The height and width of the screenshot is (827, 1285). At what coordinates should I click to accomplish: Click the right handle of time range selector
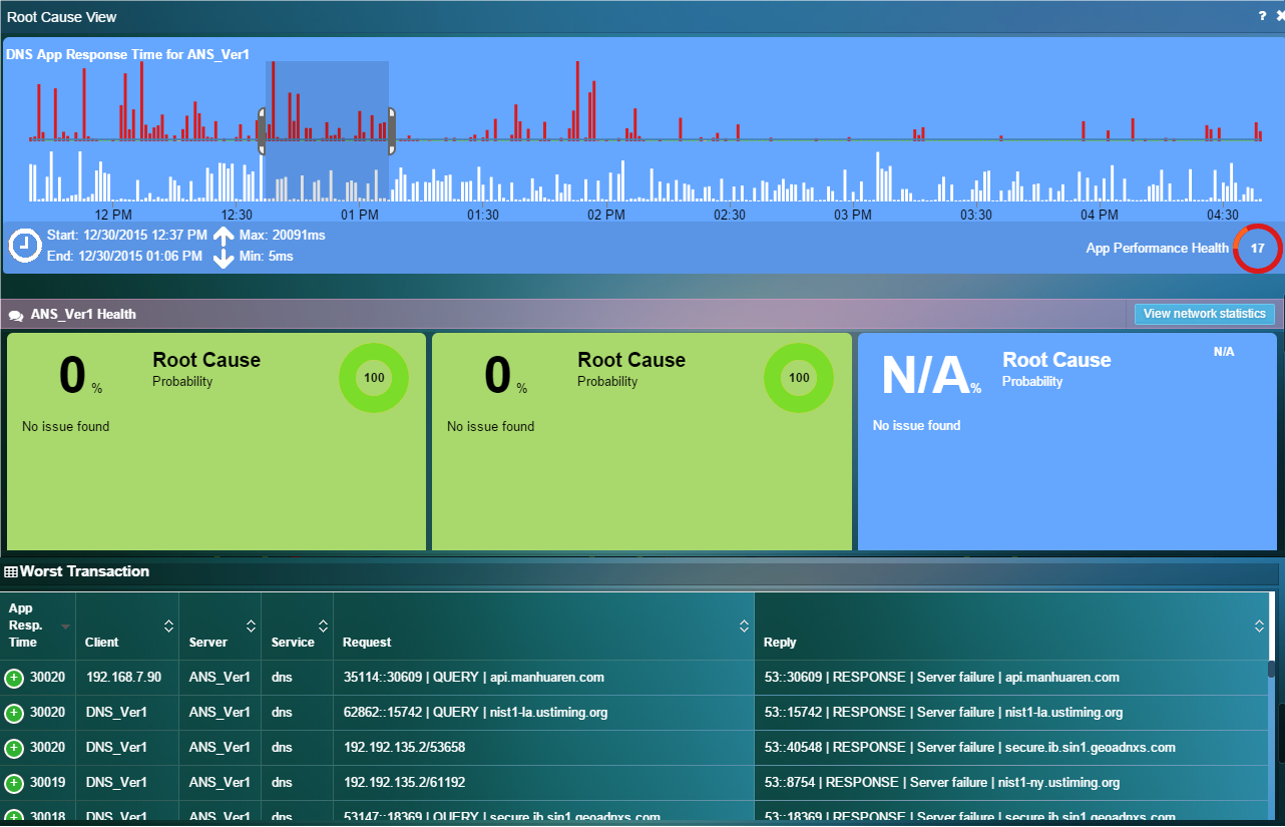(x=391, y=131)
